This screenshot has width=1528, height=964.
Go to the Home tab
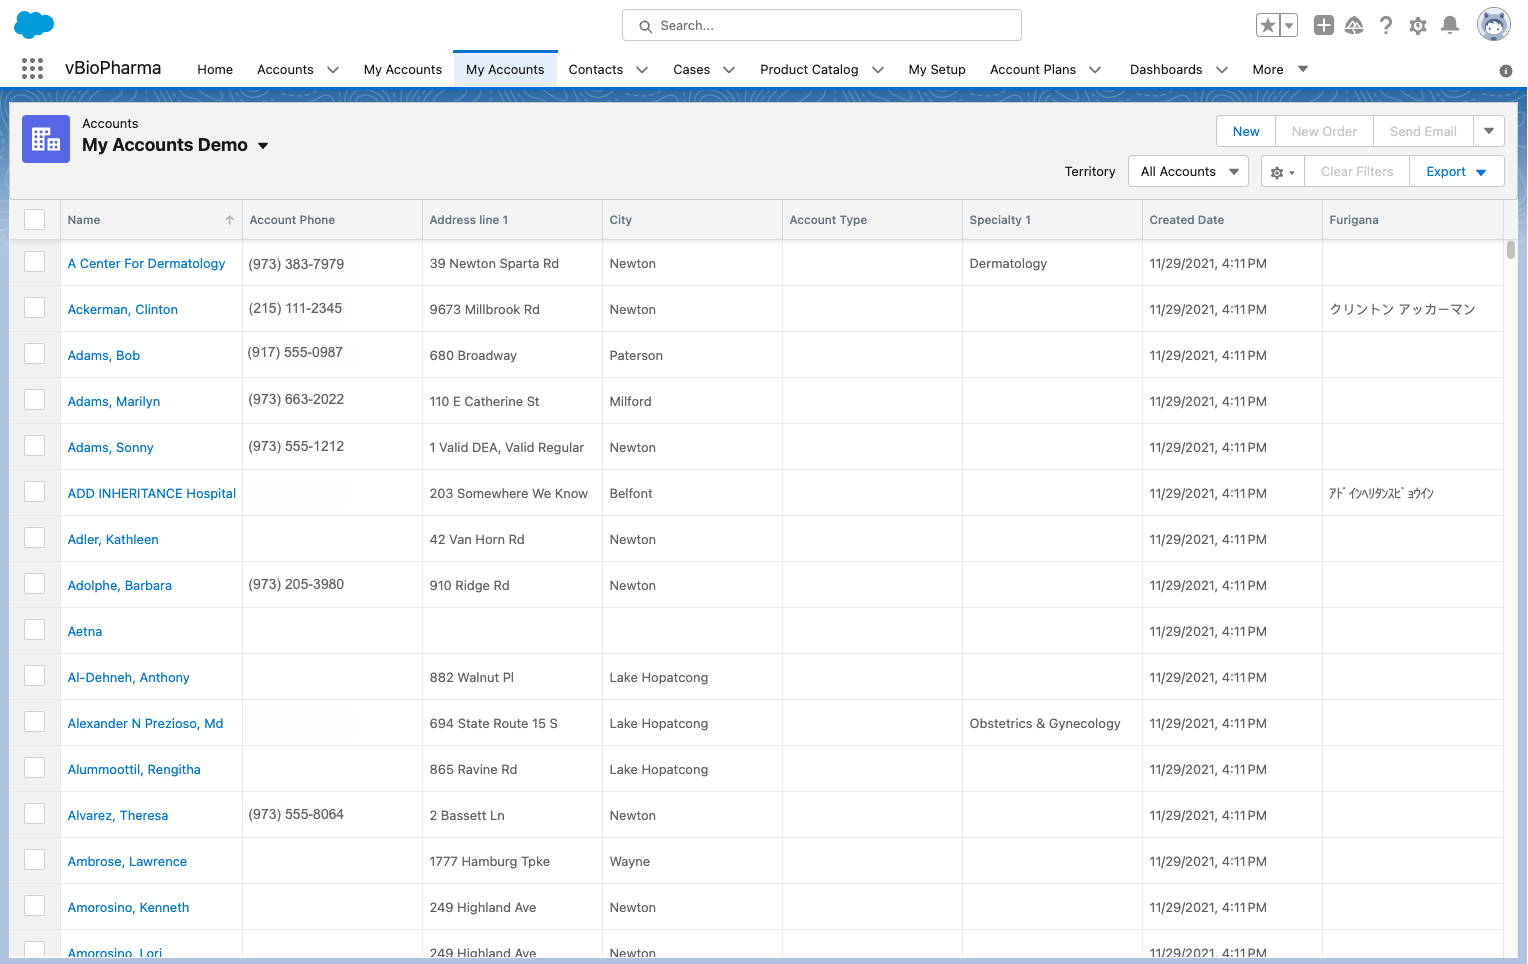[215, 69]
